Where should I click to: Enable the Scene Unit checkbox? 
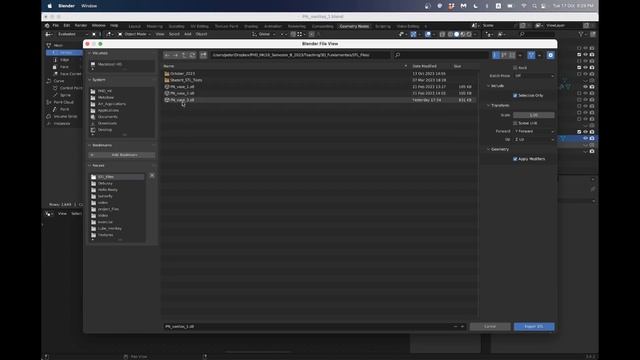click(515, 123)
